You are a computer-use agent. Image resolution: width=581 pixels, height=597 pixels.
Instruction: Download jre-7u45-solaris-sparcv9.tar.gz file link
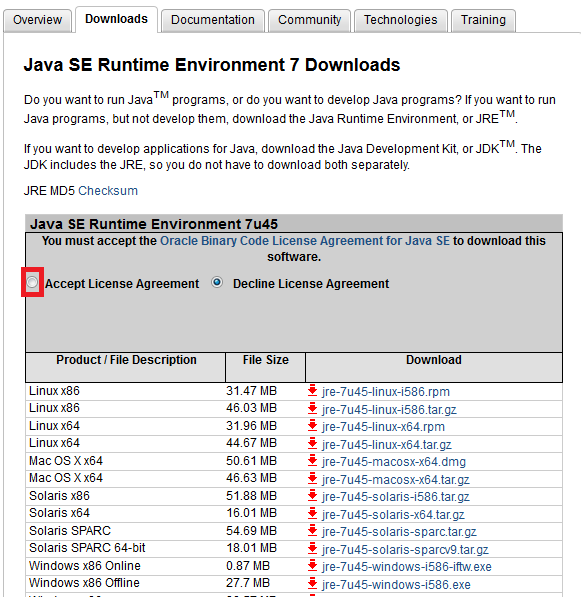pos(405,550)
